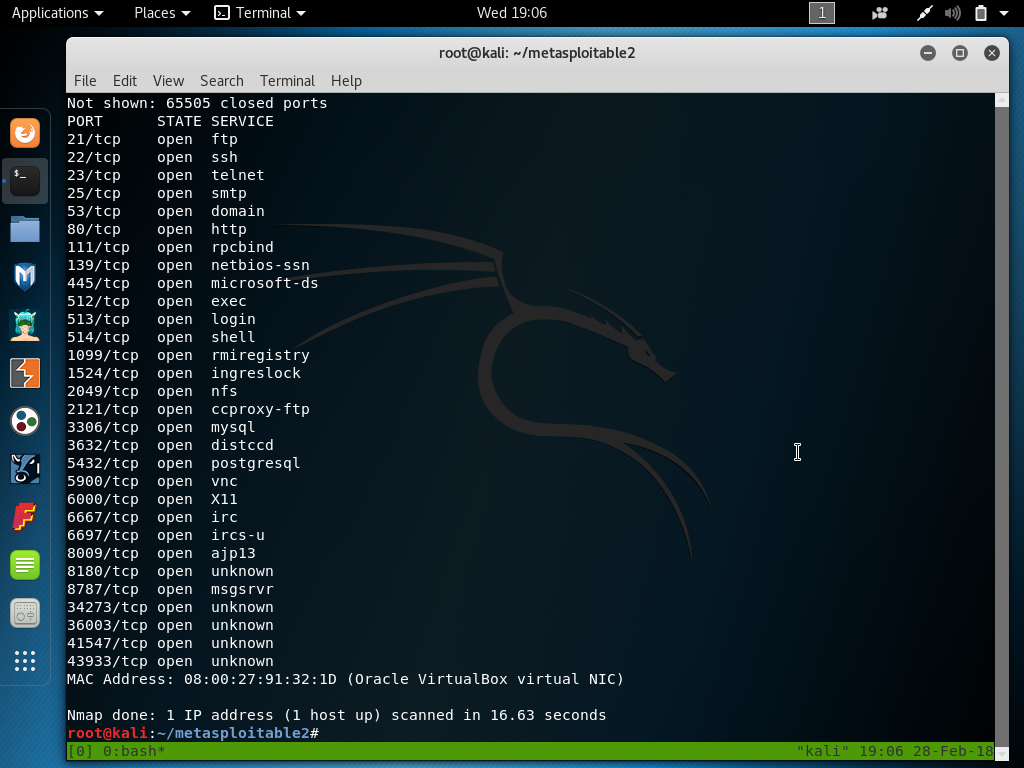1024x768 pixels.
Task: Click the volume tray icon
Action: [952, 13]
